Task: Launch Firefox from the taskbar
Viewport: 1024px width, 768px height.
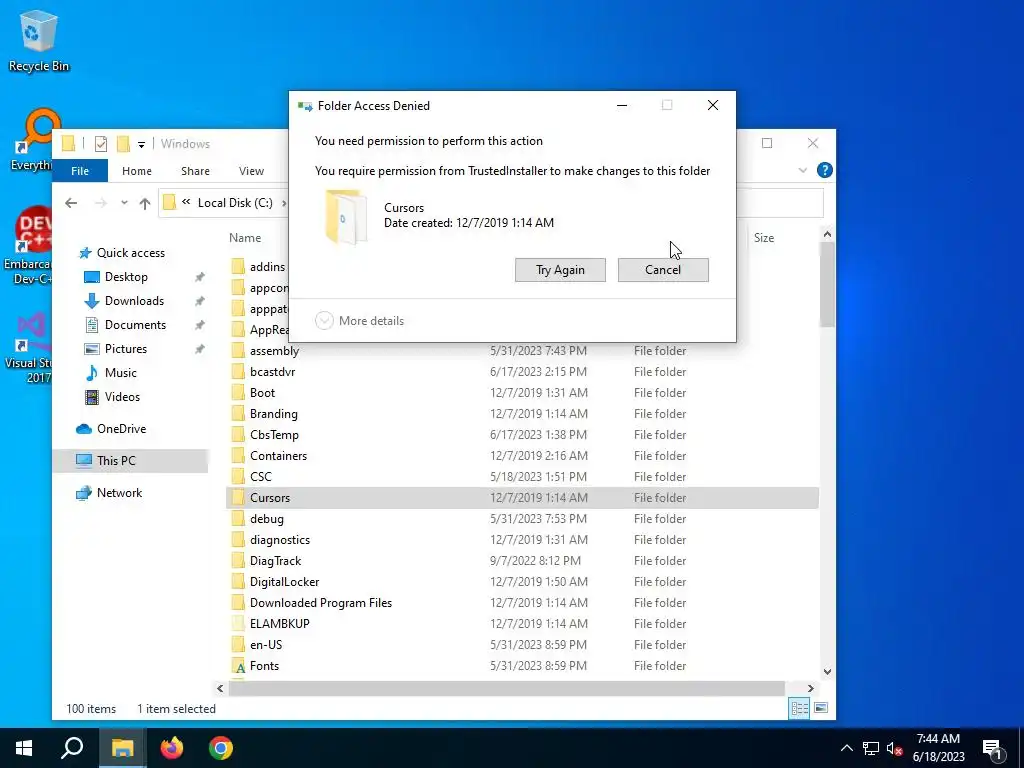Action: [172, 748]
